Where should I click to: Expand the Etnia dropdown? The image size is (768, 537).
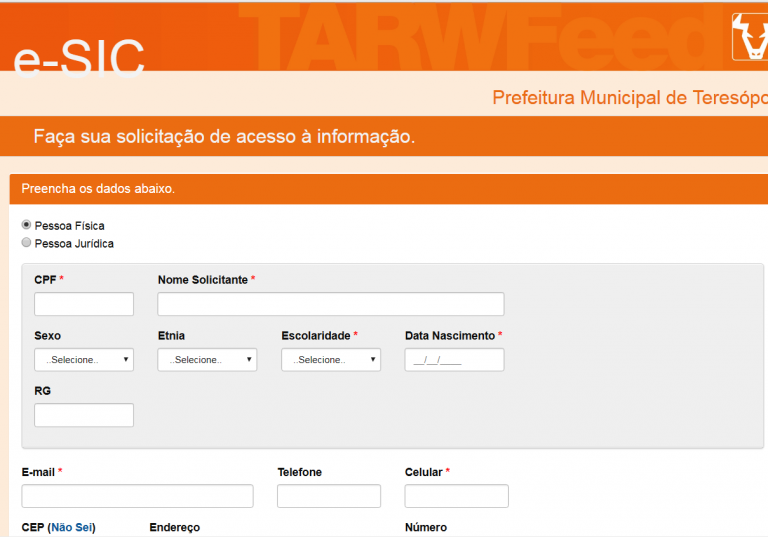pos(207,359)
